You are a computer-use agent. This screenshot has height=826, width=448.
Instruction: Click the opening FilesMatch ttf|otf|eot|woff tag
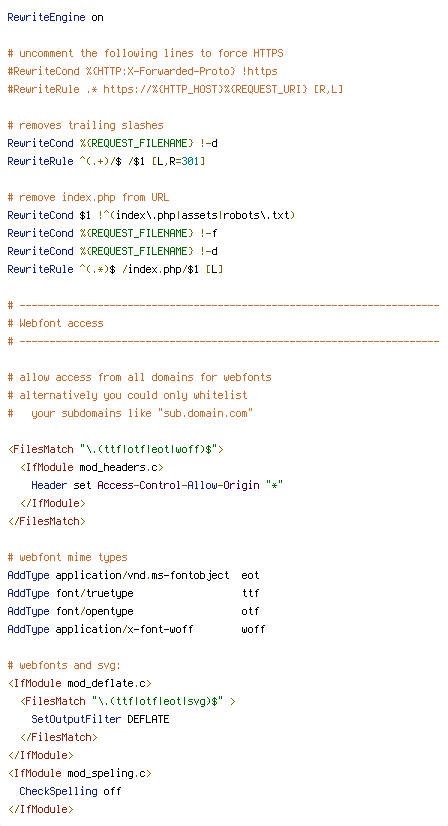click(116, 449)
